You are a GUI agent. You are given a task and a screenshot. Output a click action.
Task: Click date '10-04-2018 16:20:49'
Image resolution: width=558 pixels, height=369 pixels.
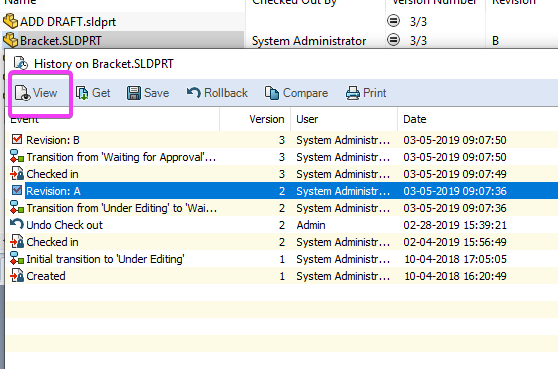[x=455, y=276]
